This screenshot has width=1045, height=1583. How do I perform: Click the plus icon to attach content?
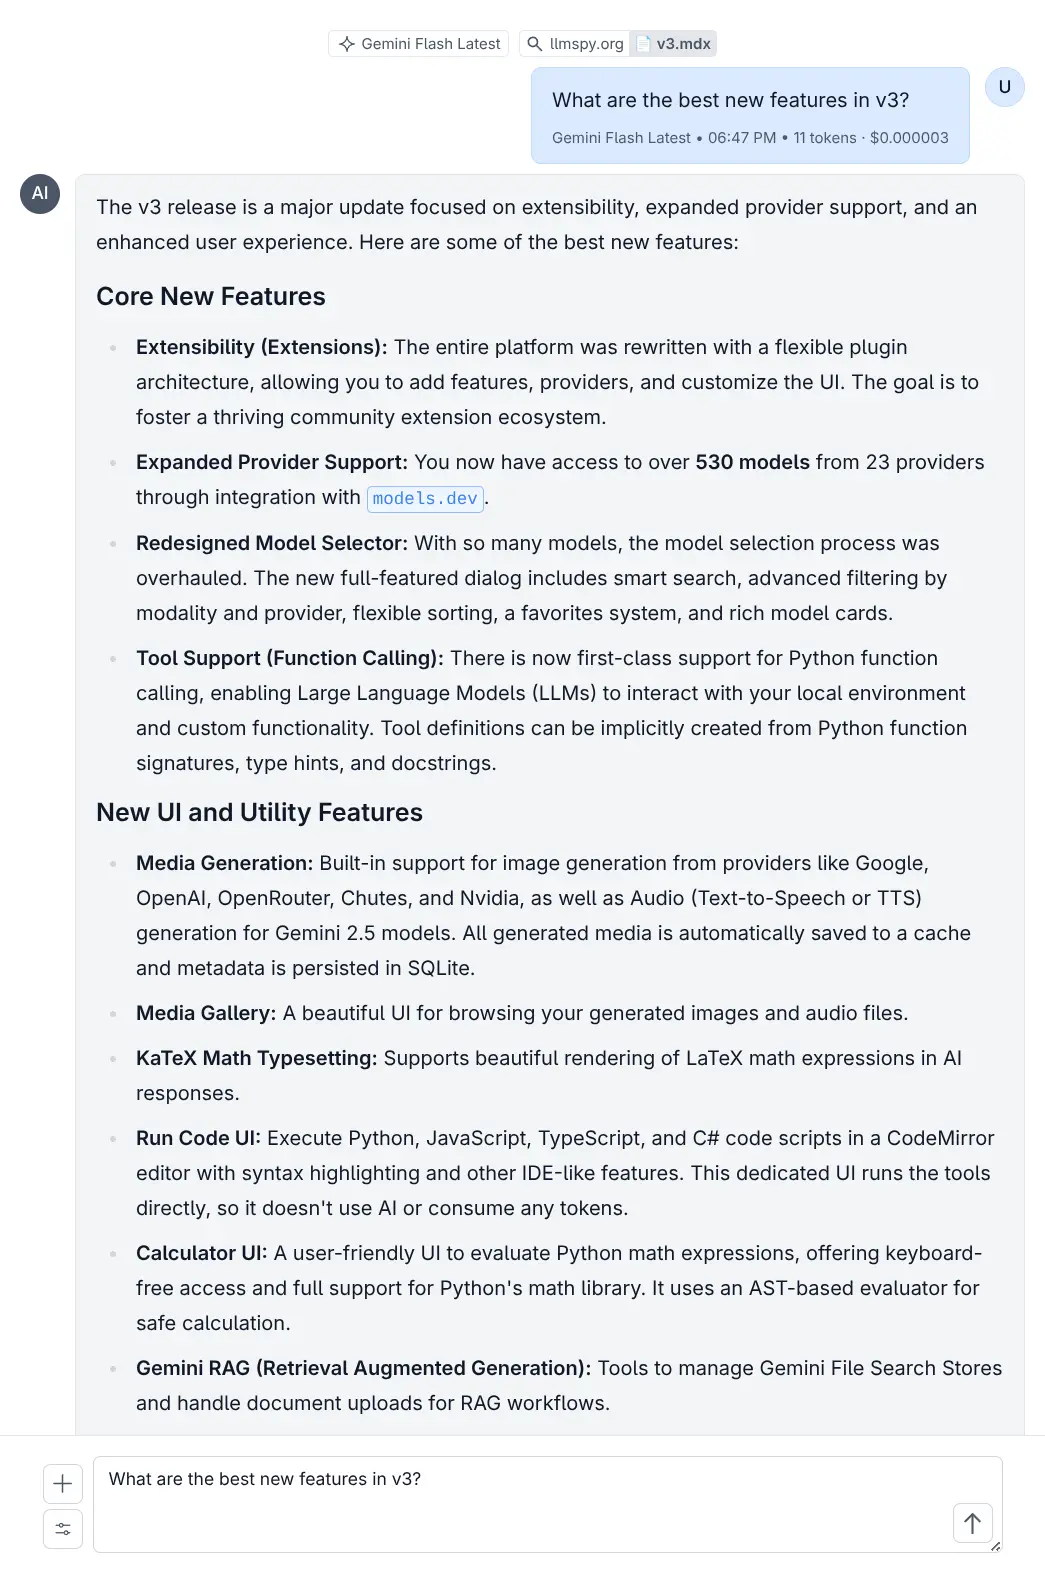(x=62, y=1484)
